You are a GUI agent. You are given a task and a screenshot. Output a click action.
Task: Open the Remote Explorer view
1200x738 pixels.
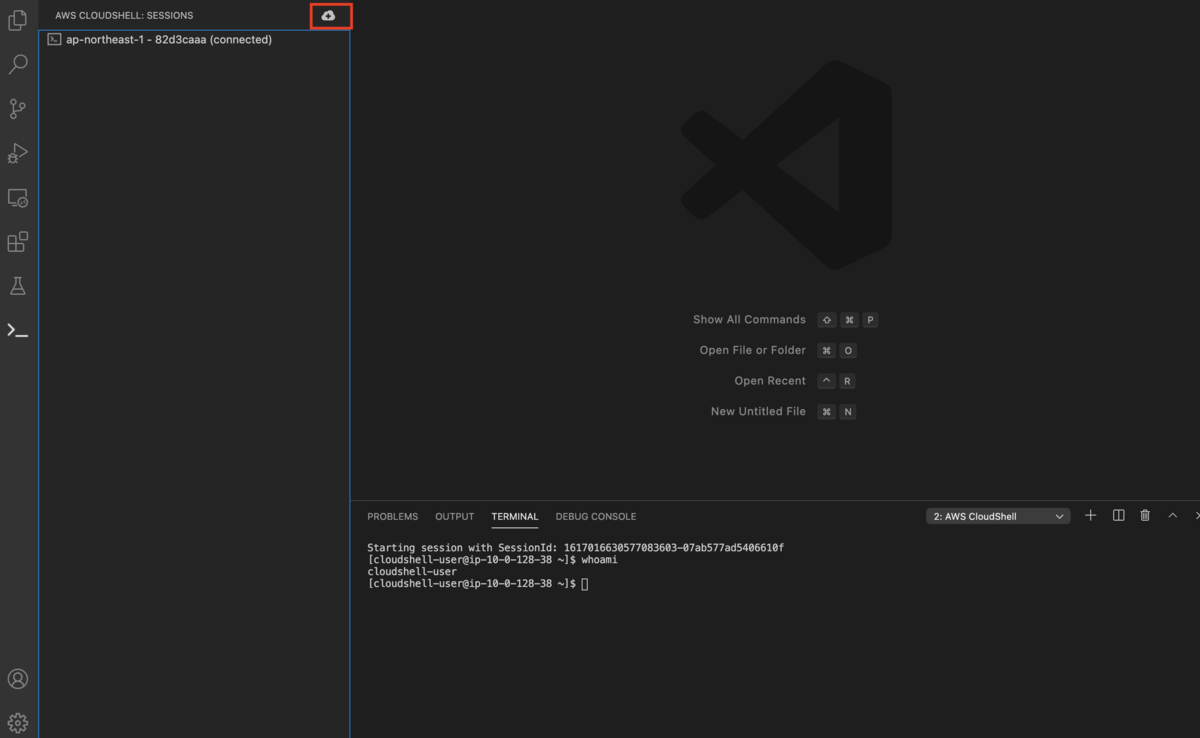tap(17, 198)
